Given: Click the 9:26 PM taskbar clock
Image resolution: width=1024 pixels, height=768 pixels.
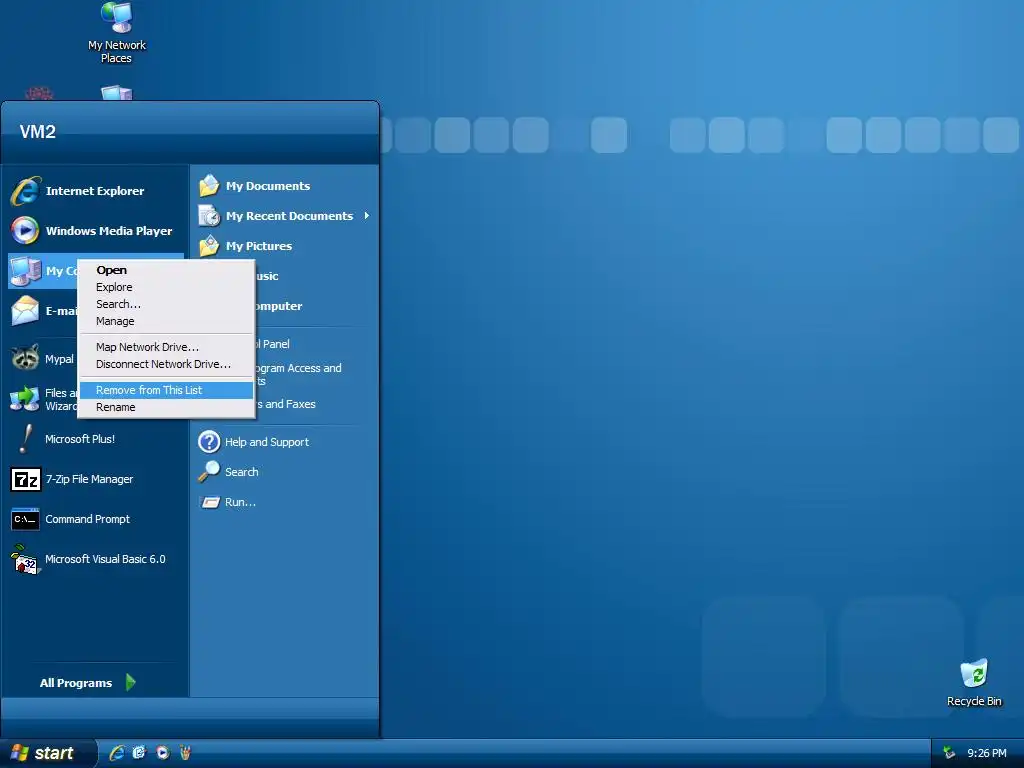Looking at the screenshot, I should [987, 754].
